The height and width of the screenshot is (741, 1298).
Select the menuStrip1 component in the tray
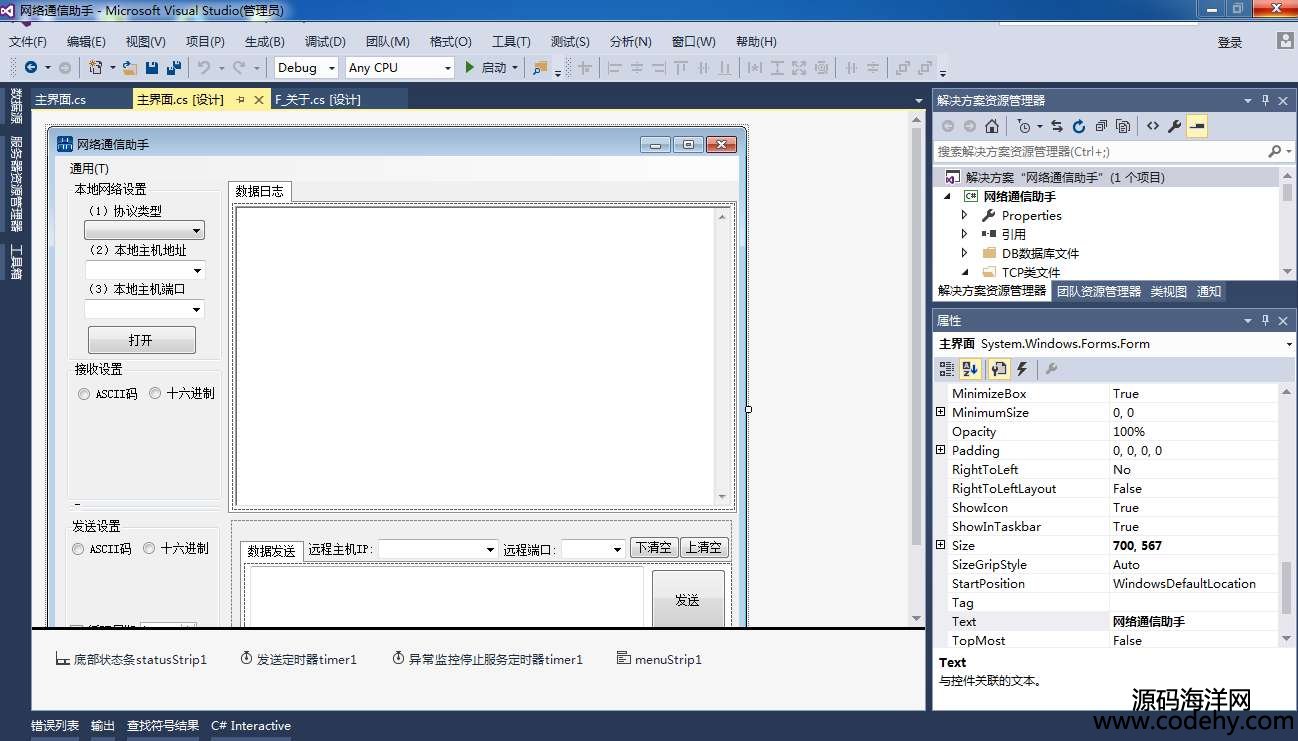click(659, 659)
